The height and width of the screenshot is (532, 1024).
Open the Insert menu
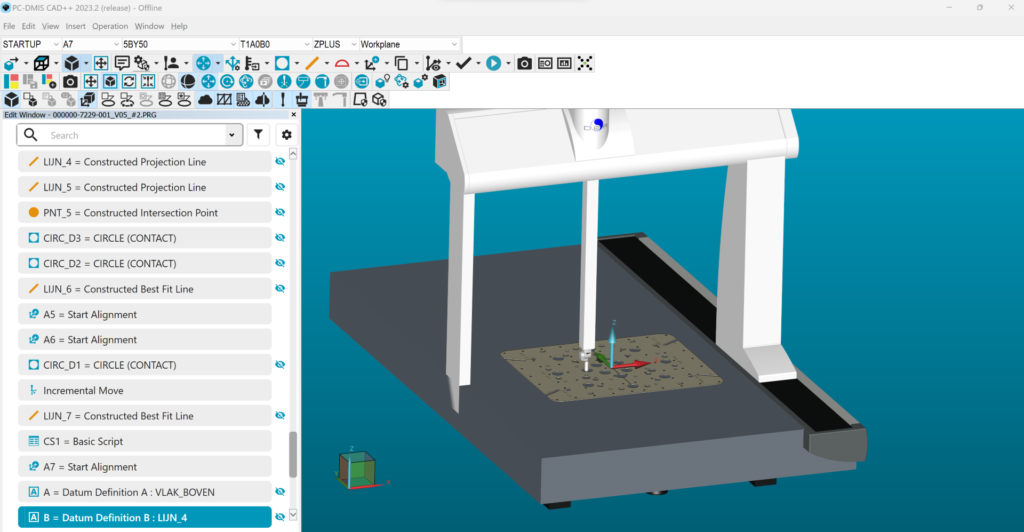[76, 26]
